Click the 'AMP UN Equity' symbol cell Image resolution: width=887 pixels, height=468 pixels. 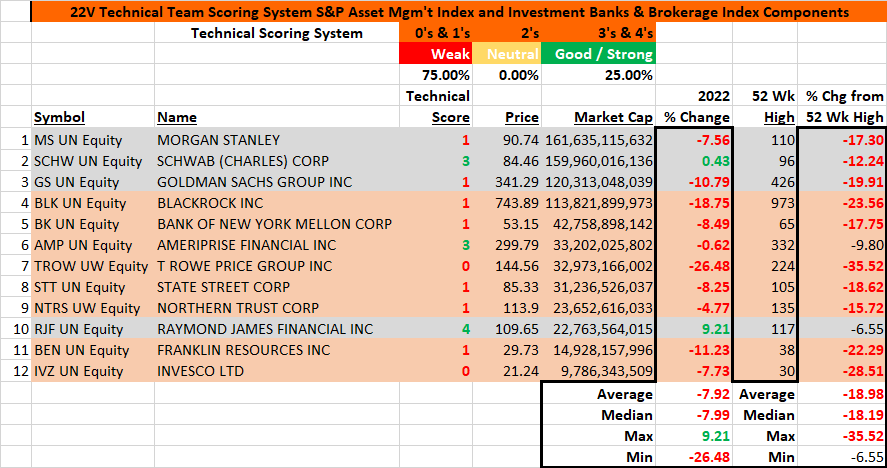coord(93,245)
